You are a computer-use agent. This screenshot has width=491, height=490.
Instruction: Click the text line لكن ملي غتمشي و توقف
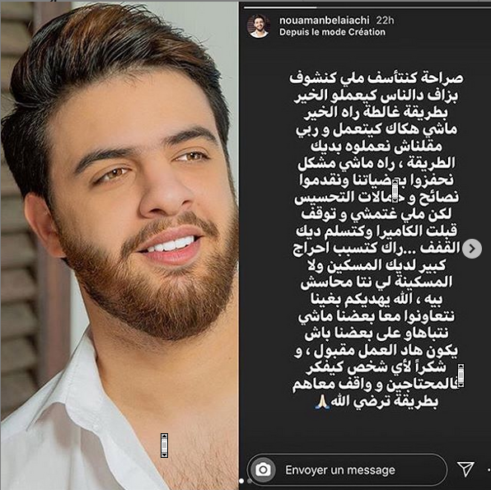(x=377, y=214)
